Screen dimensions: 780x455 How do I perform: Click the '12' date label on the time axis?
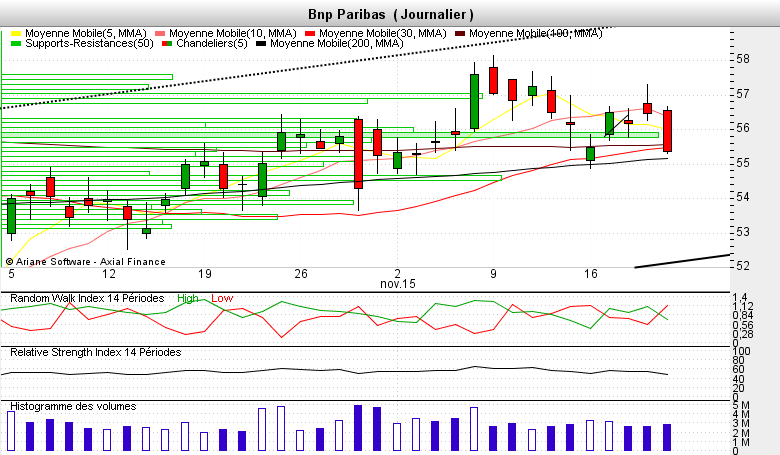108,274
